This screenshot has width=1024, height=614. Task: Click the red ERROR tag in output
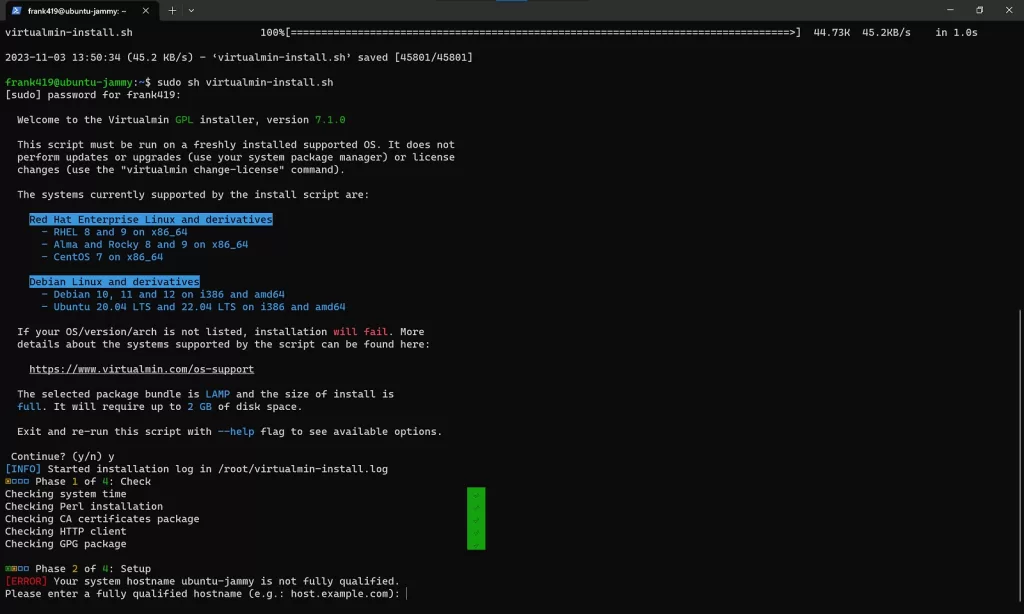click(x=26, y=581)
